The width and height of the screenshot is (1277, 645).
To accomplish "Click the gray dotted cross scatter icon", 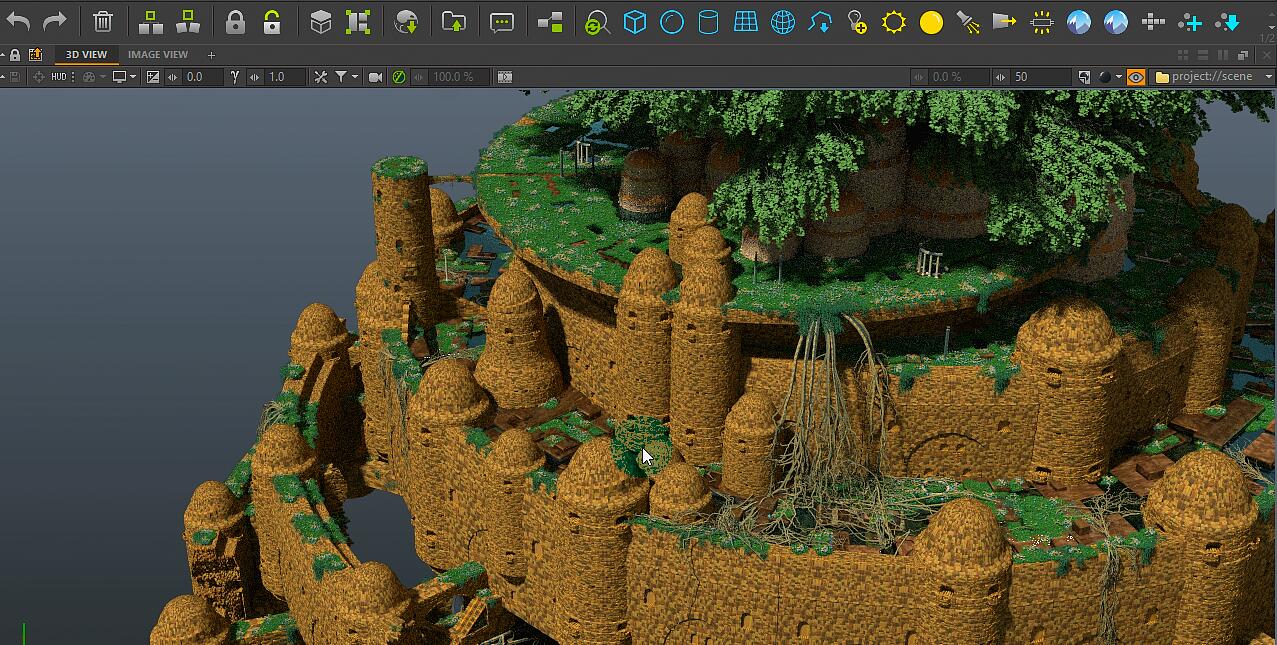I will 1153,21.
